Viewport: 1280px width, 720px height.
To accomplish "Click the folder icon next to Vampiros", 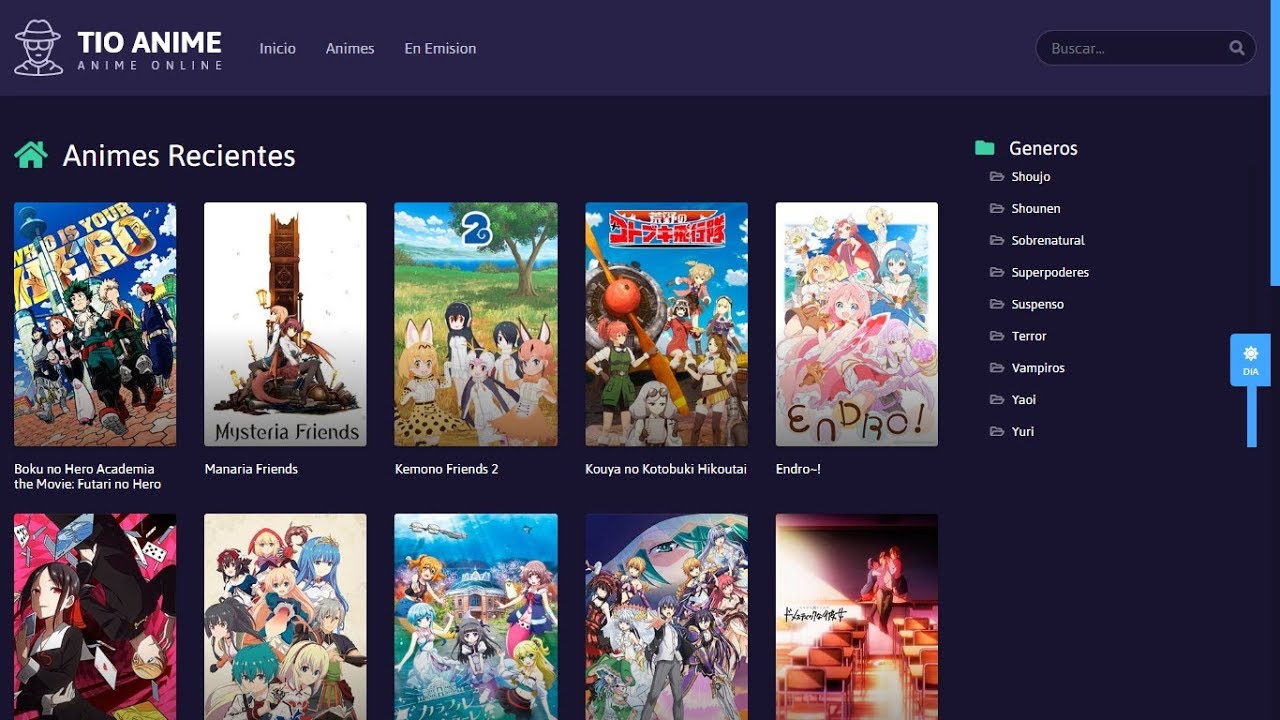I will [x=997, y=368].
